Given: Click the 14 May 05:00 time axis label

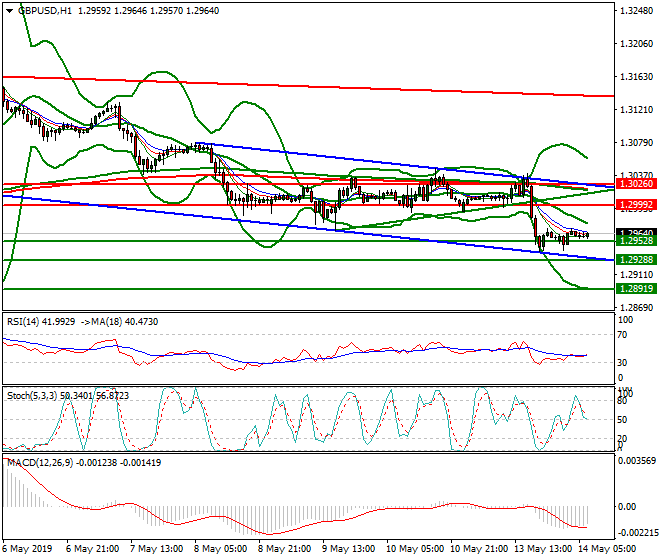Looking at the screenshot, I should [x=607, y=549].
